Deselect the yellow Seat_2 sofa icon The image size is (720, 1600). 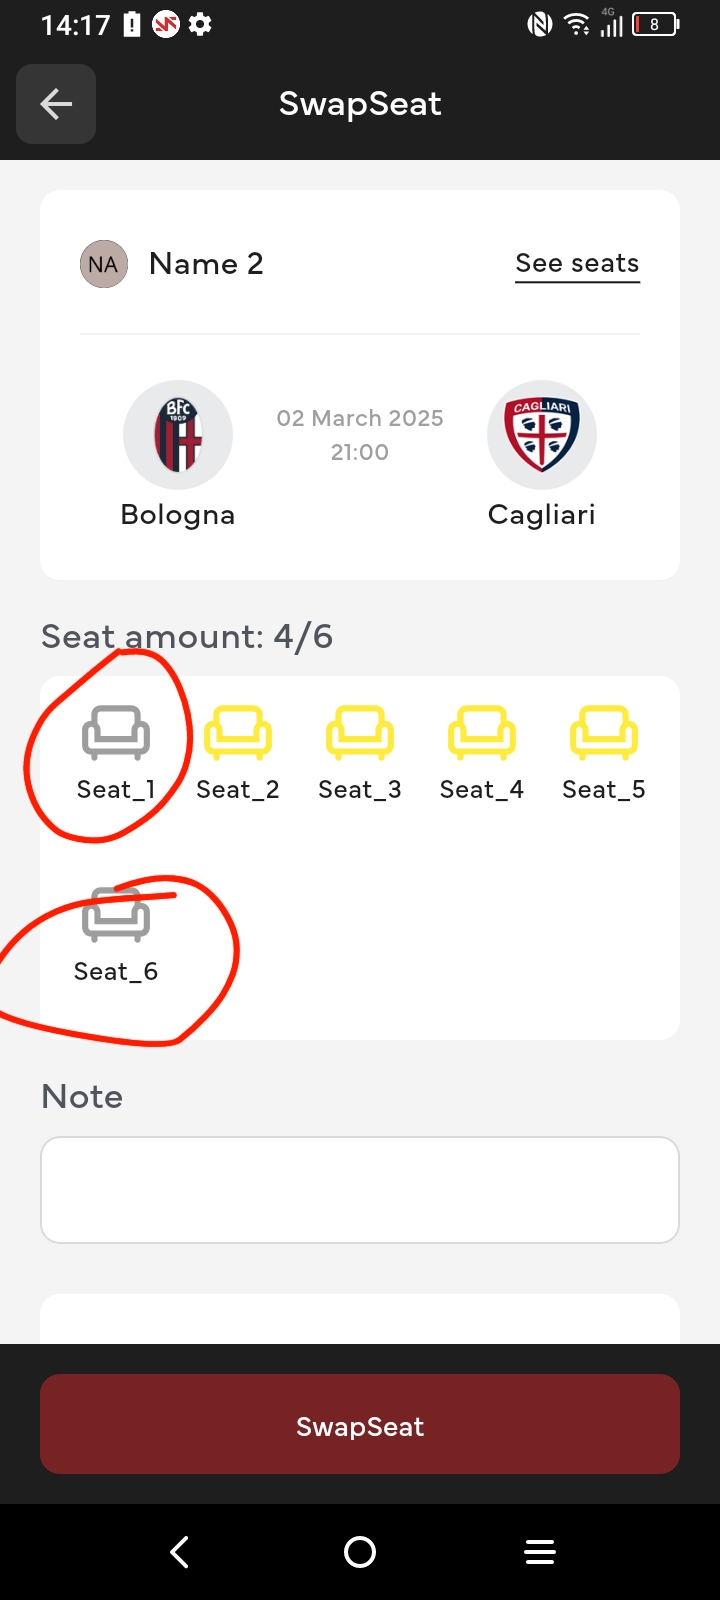(x=238, y=733)
